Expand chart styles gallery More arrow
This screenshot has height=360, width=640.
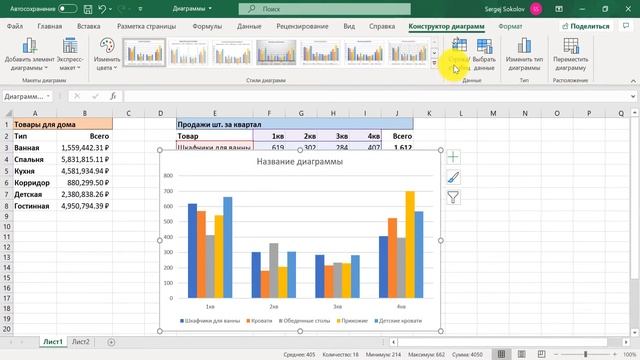[x=434, y=63]
